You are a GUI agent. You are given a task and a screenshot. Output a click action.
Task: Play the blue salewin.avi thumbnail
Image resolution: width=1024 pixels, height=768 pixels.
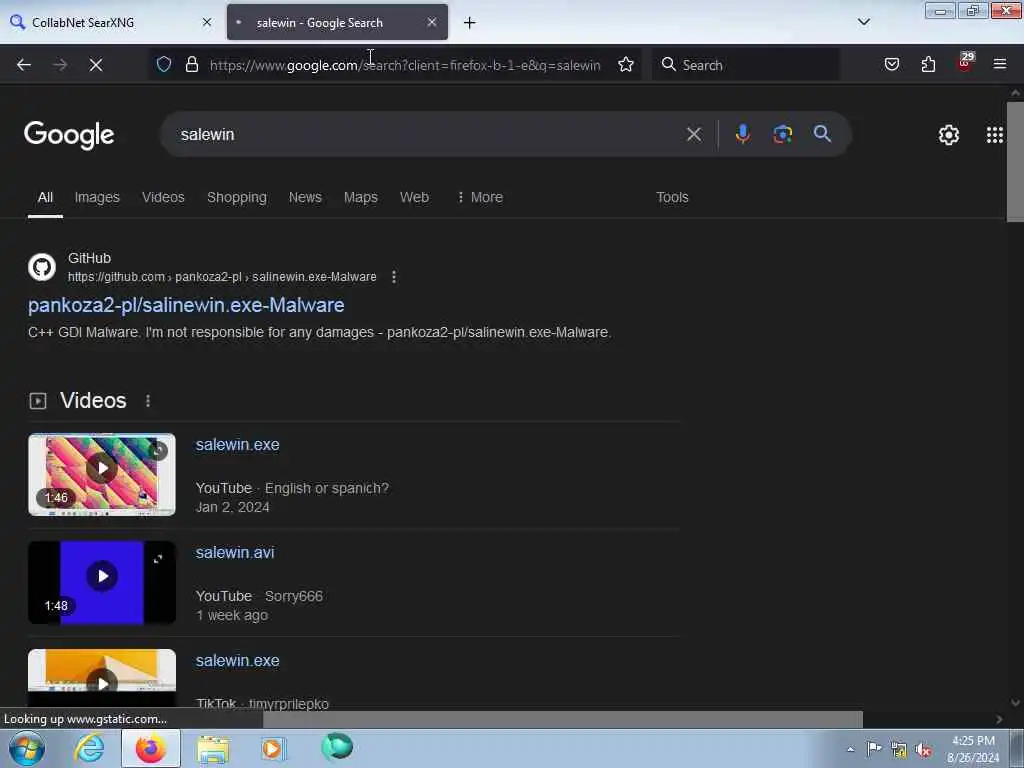(102, 583)
